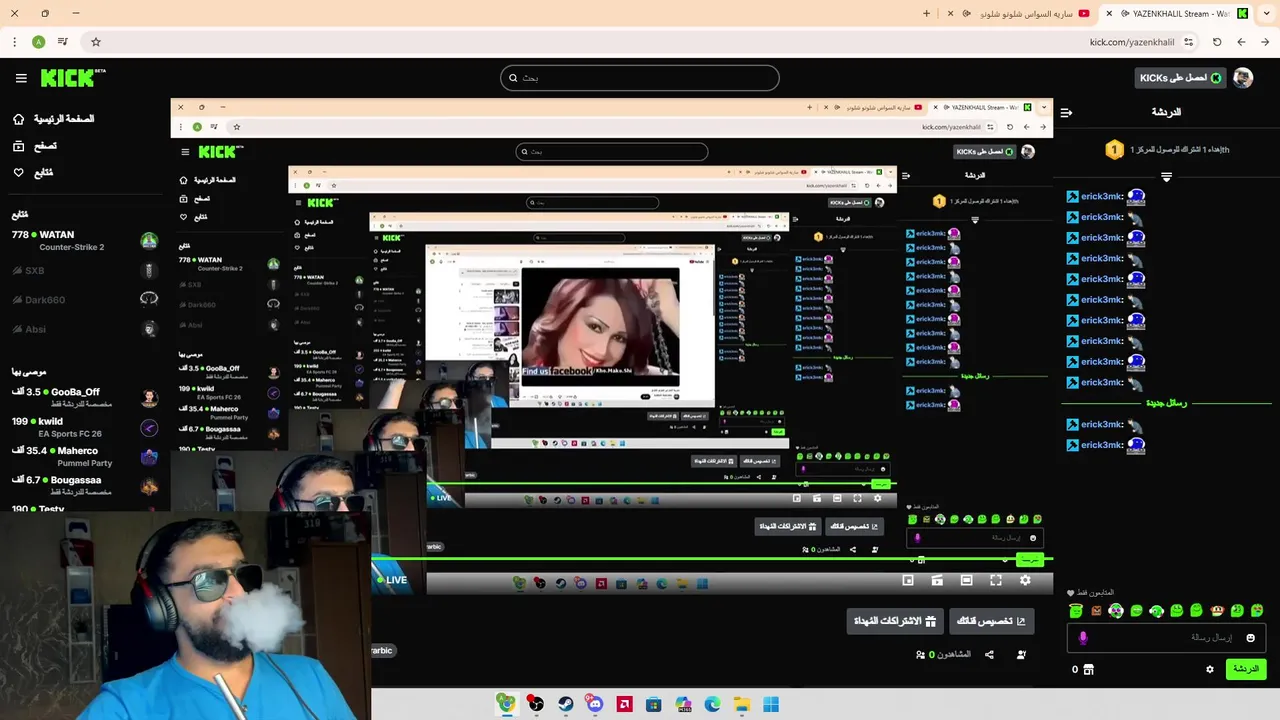Click the KICK logo in the page header

pyautogui.click(x=72, y=78)
